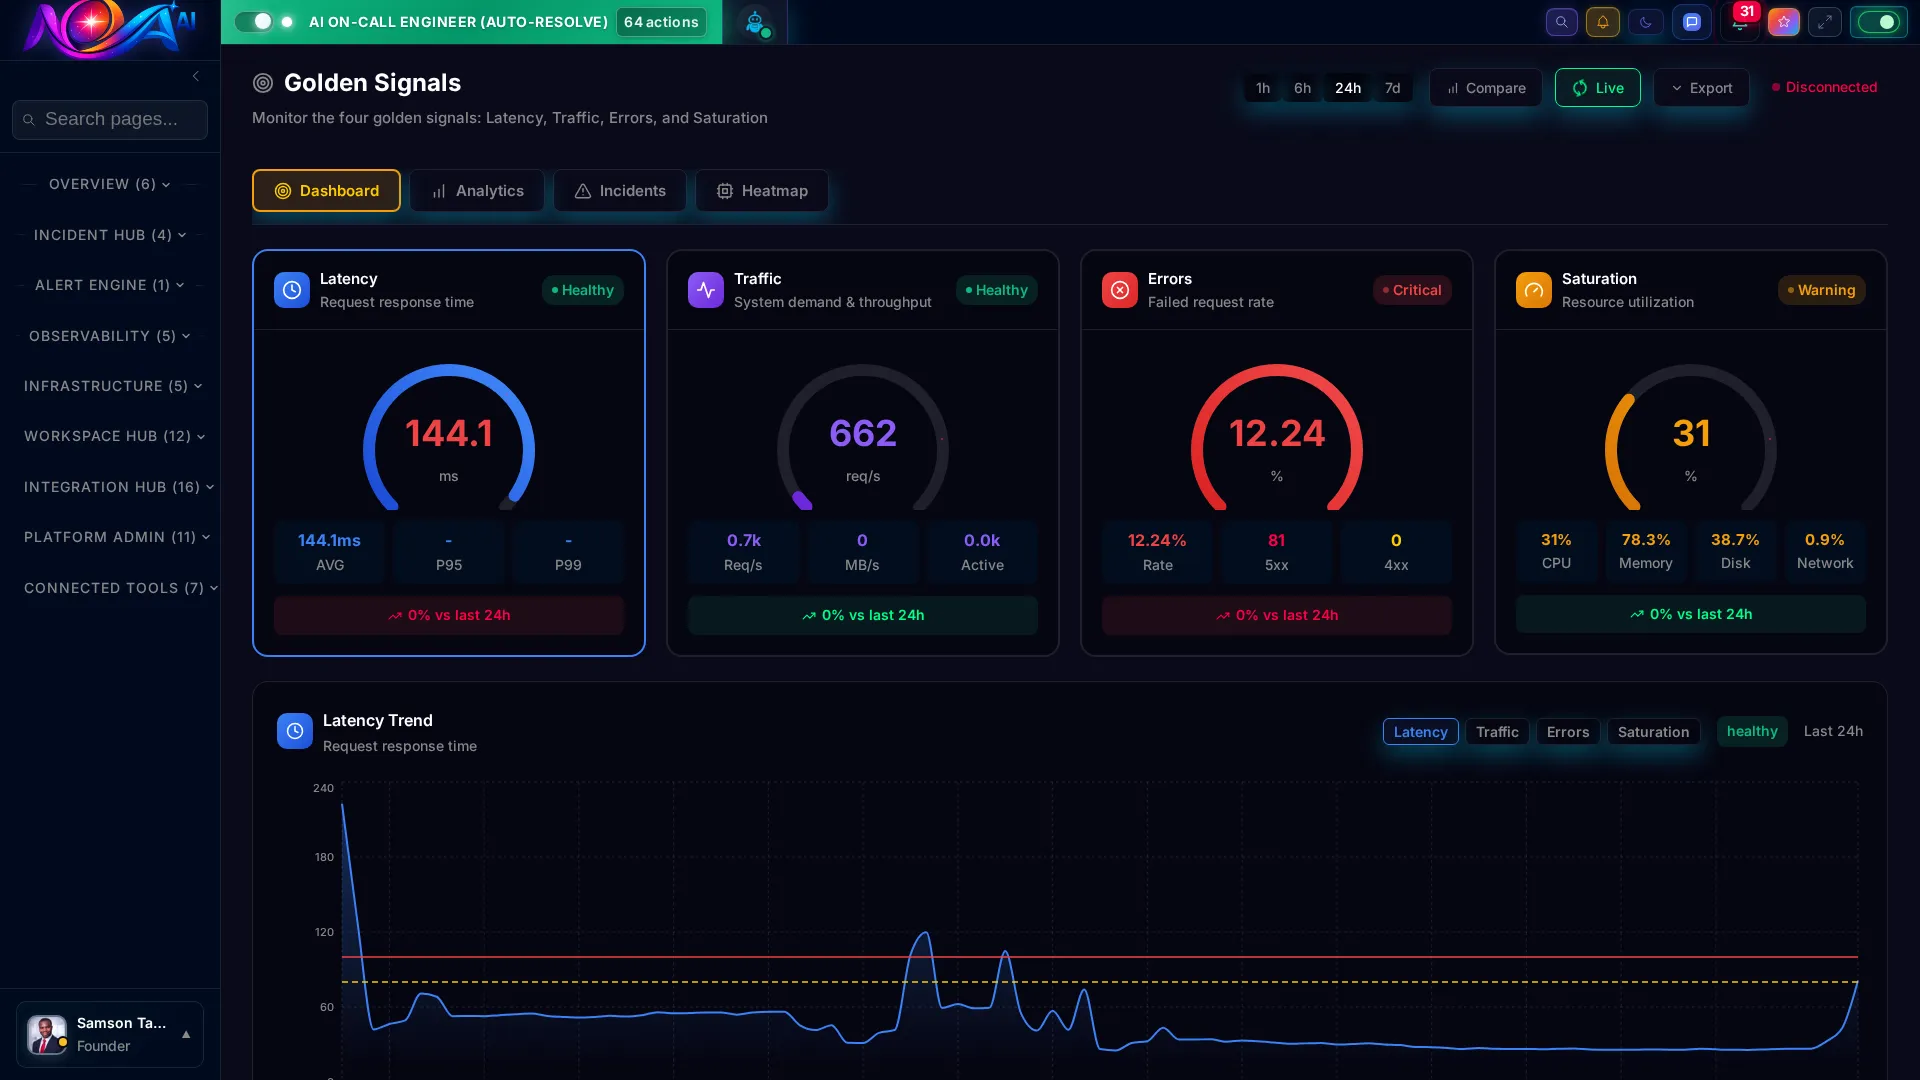
Task: Open the chat bubble icon
Action: tap(1692, 22)
